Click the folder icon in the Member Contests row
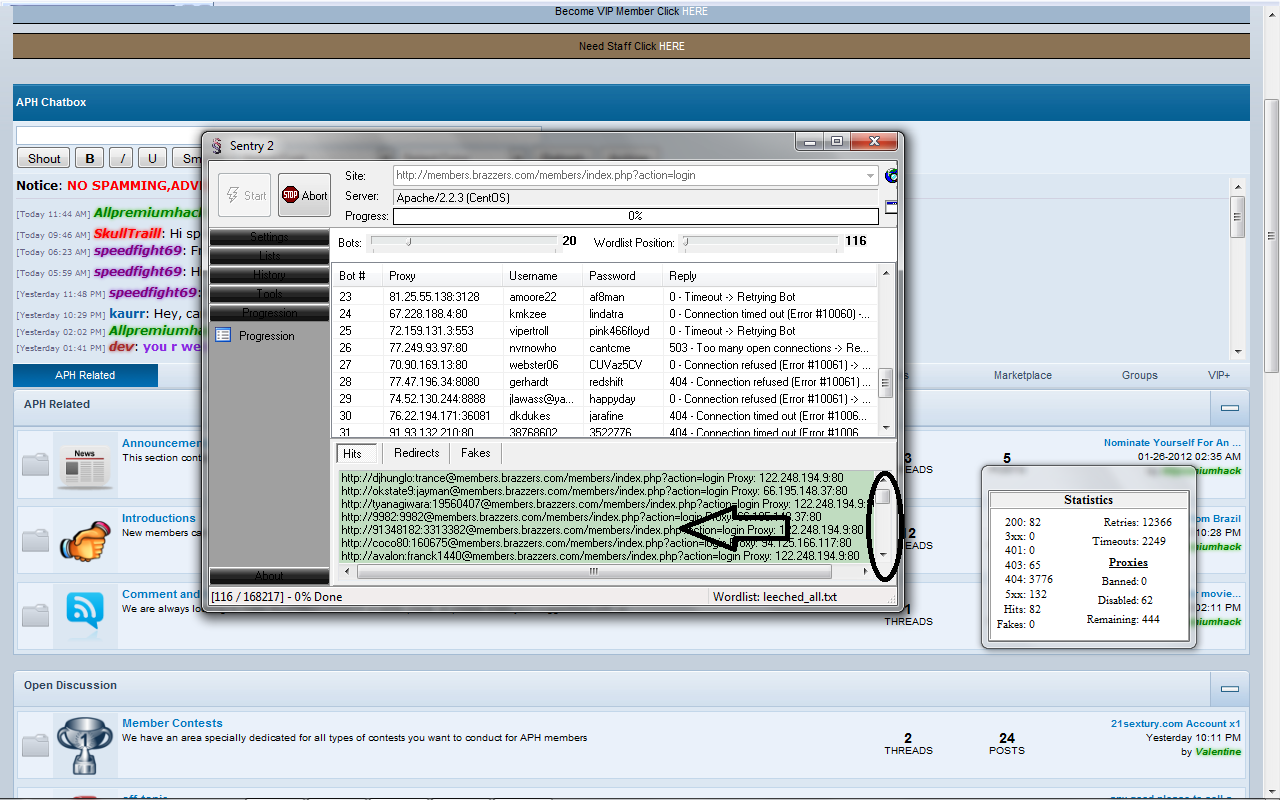This screenshot has width=1280, height=800. 36,745
